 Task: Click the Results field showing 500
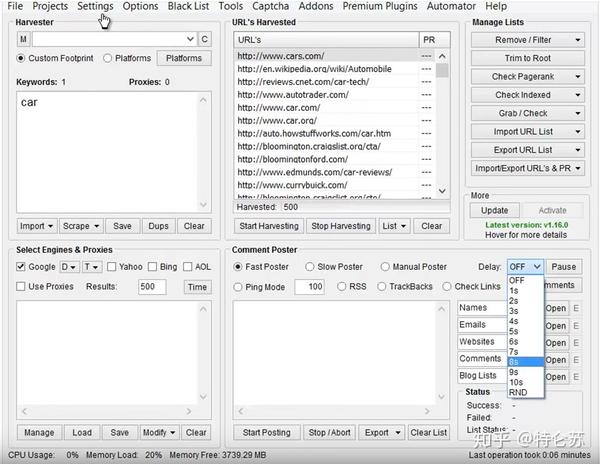152,287
